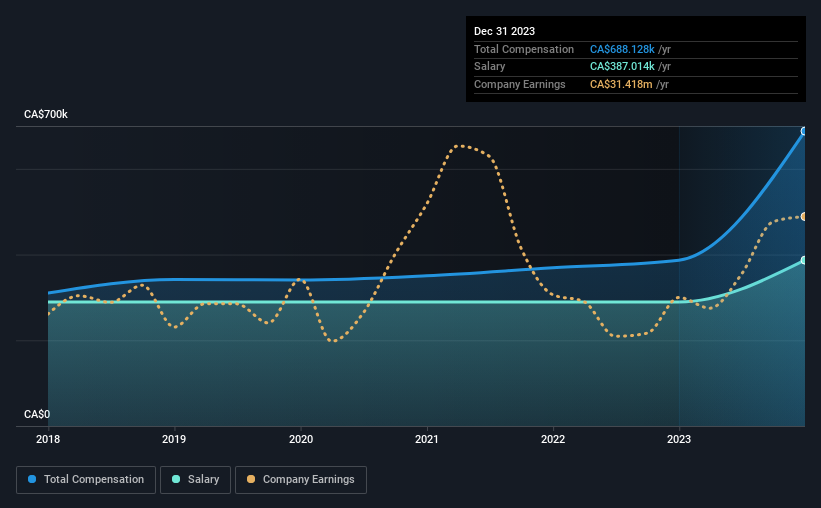Click the CA$31.418m company earnings value
821x508 pixels.
click(621, 84)
